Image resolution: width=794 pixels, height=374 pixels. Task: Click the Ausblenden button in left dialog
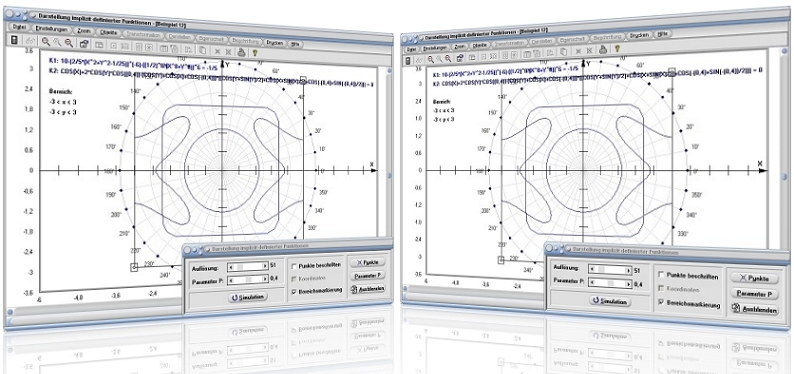[x=368, y=288]
